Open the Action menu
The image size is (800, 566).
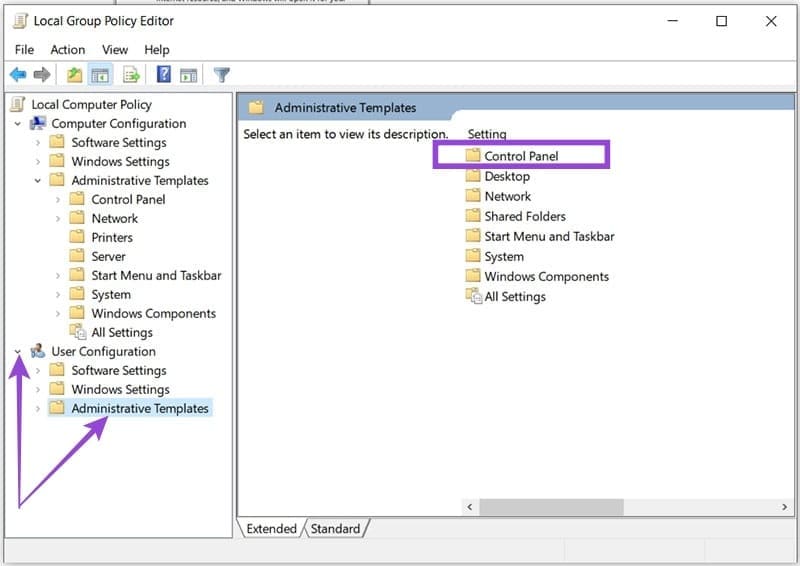tap(67, 50)
